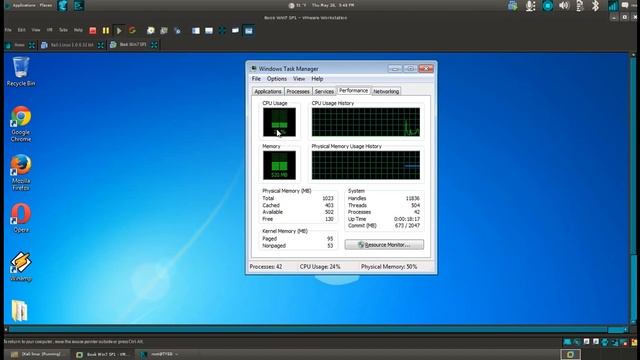Select the Google Chrome desktop icon
640x360 pixels.
pos(21,124)
